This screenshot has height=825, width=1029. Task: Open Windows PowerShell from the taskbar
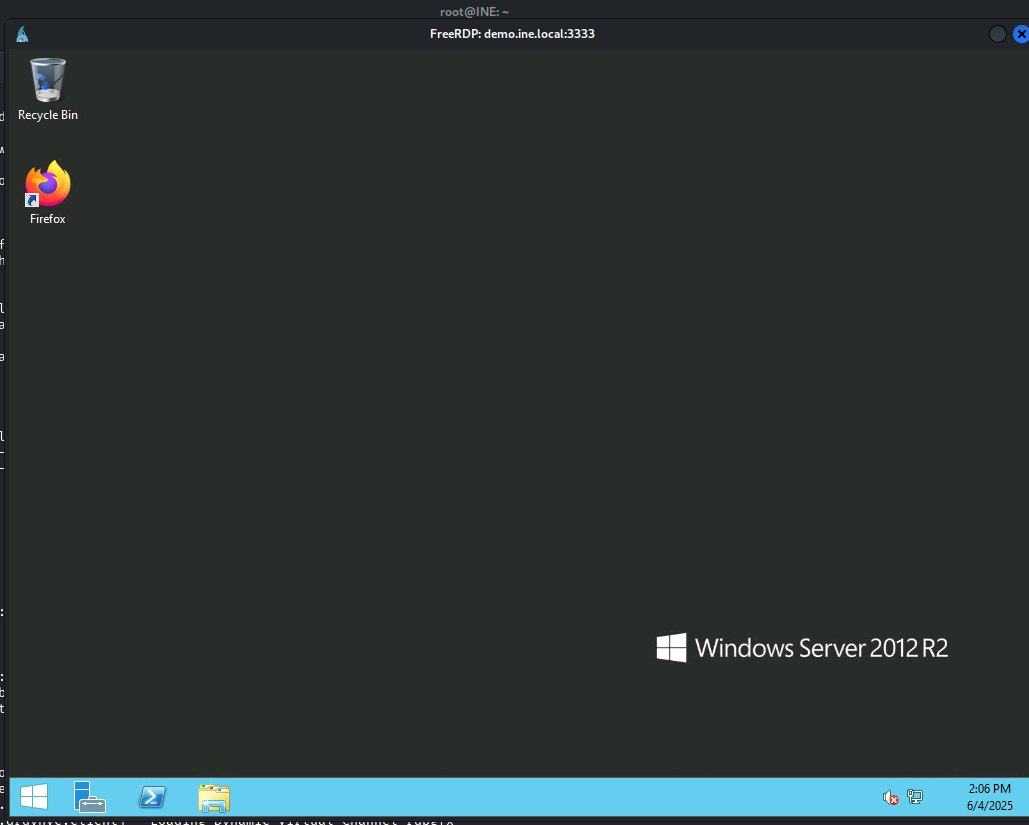[x=152, y=797]
